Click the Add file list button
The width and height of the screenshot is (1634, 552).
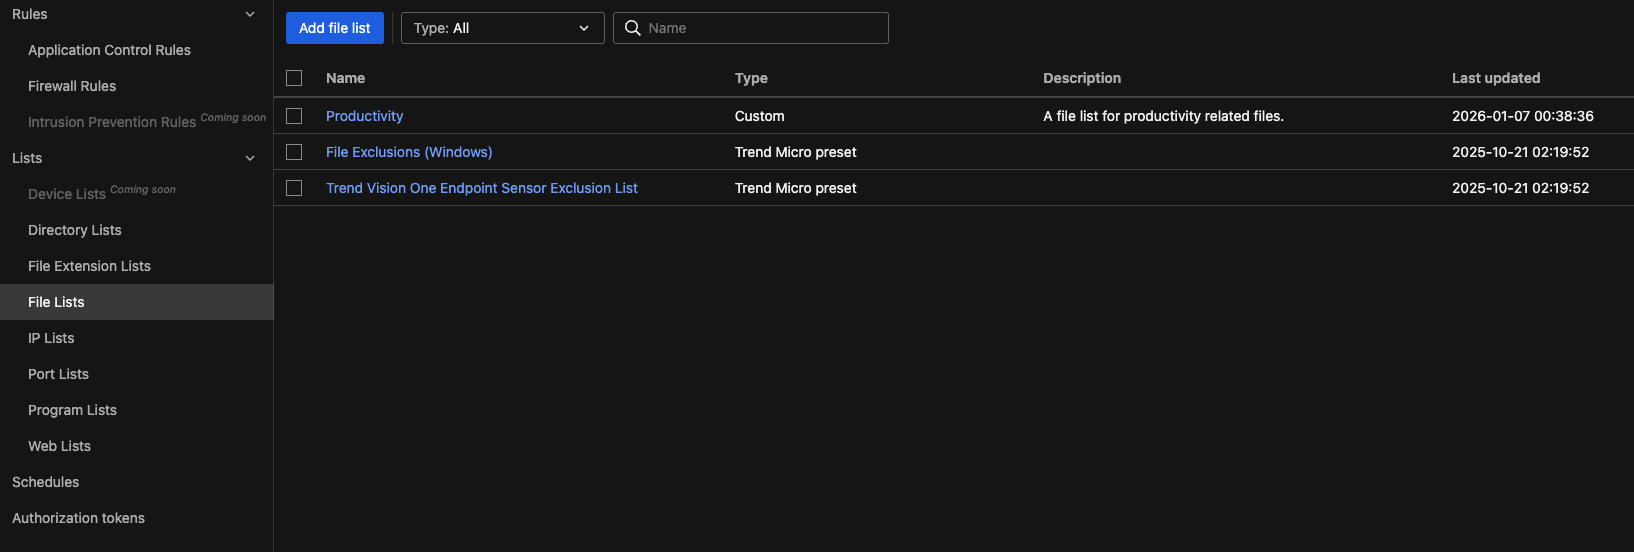(x=334, y=28)
